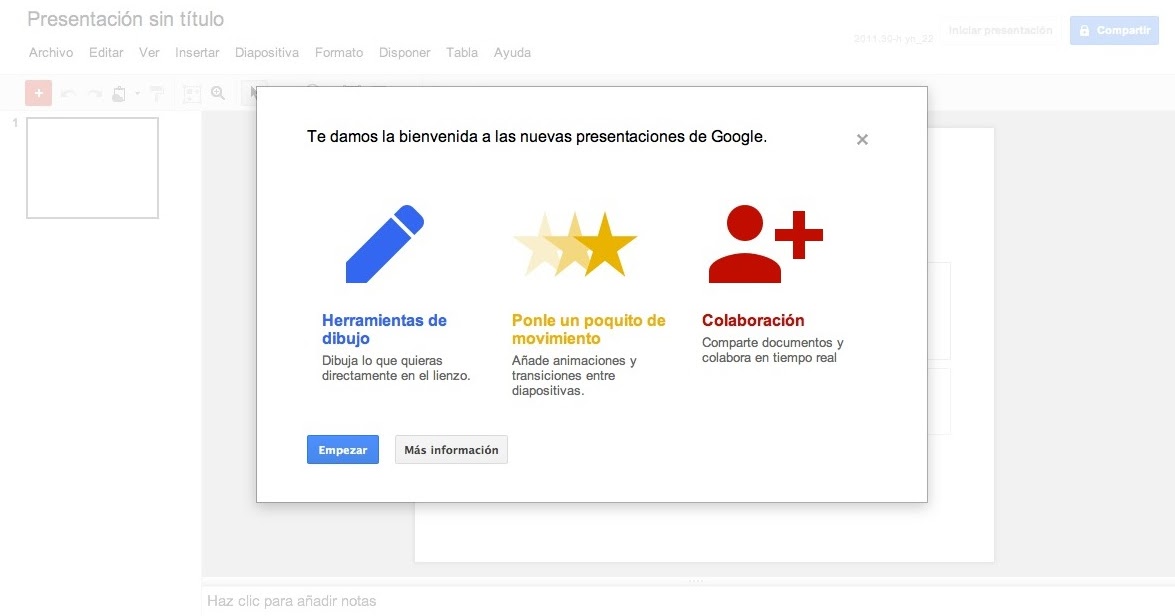The image size is (1175, 616).
Task: Open the Disponer menu
Action: pyautogui.click(x=405, y=52)
